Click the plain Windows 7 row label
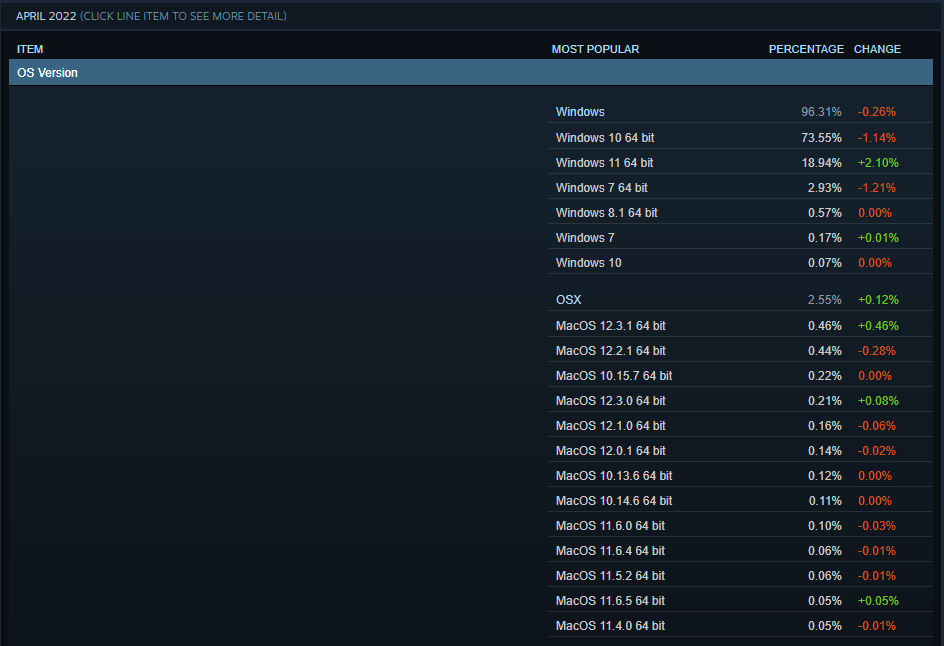Viewport: 944px width, 646px height. [x=585, y=238]
